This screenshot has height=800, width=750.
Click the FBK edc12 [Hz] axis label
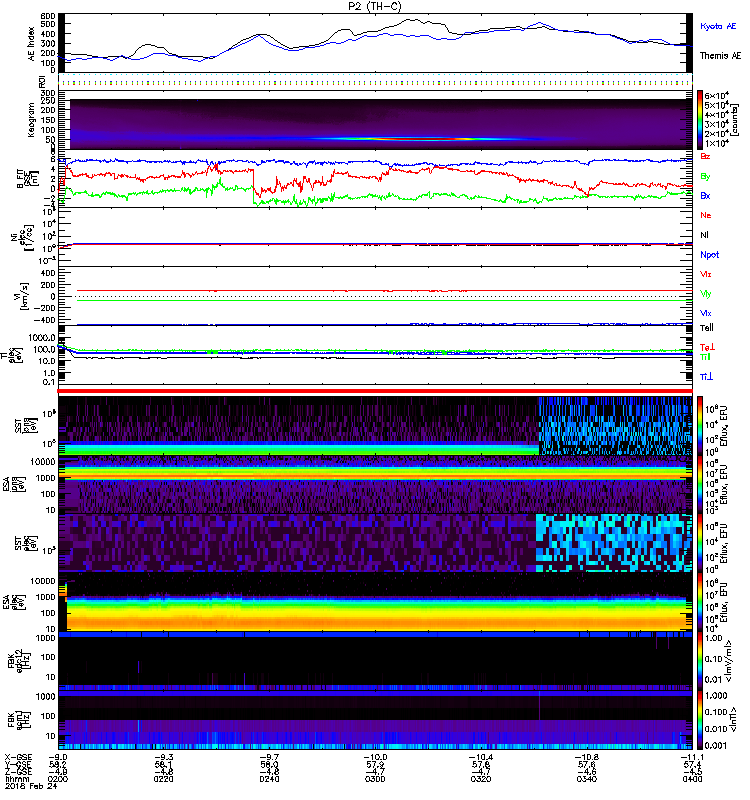click(19, 661)
